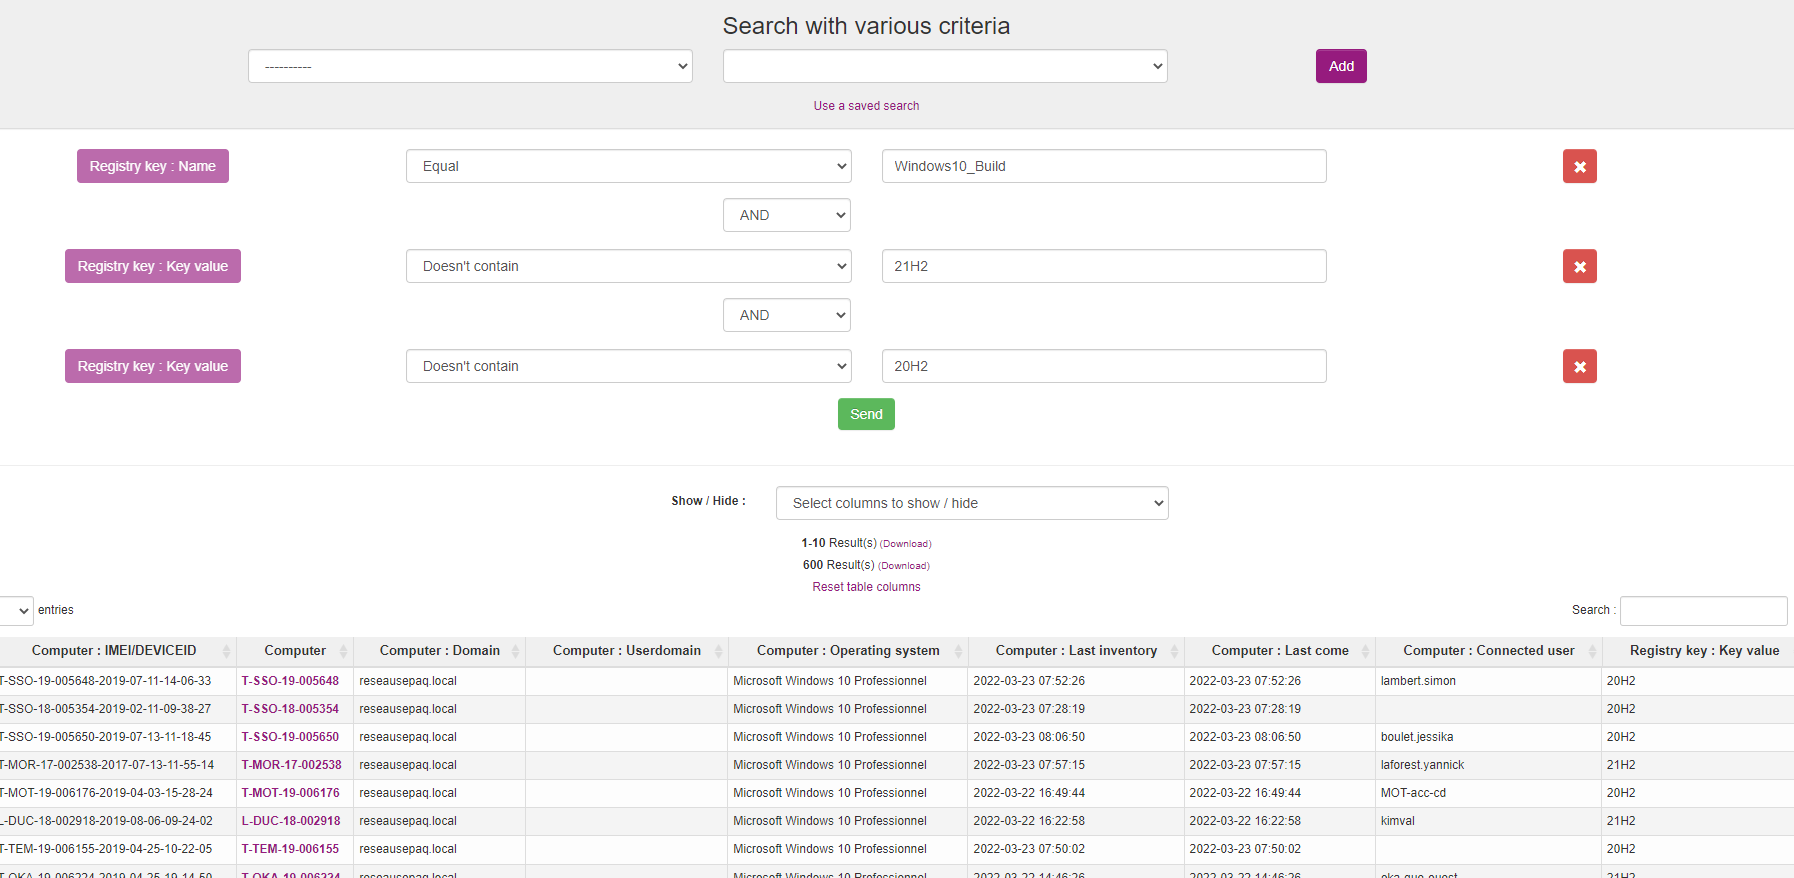Select reseausepaq.local domain in T-SSO-18-005354 row
Screen dimensions: 1794x878
click(x=440, y=709)
